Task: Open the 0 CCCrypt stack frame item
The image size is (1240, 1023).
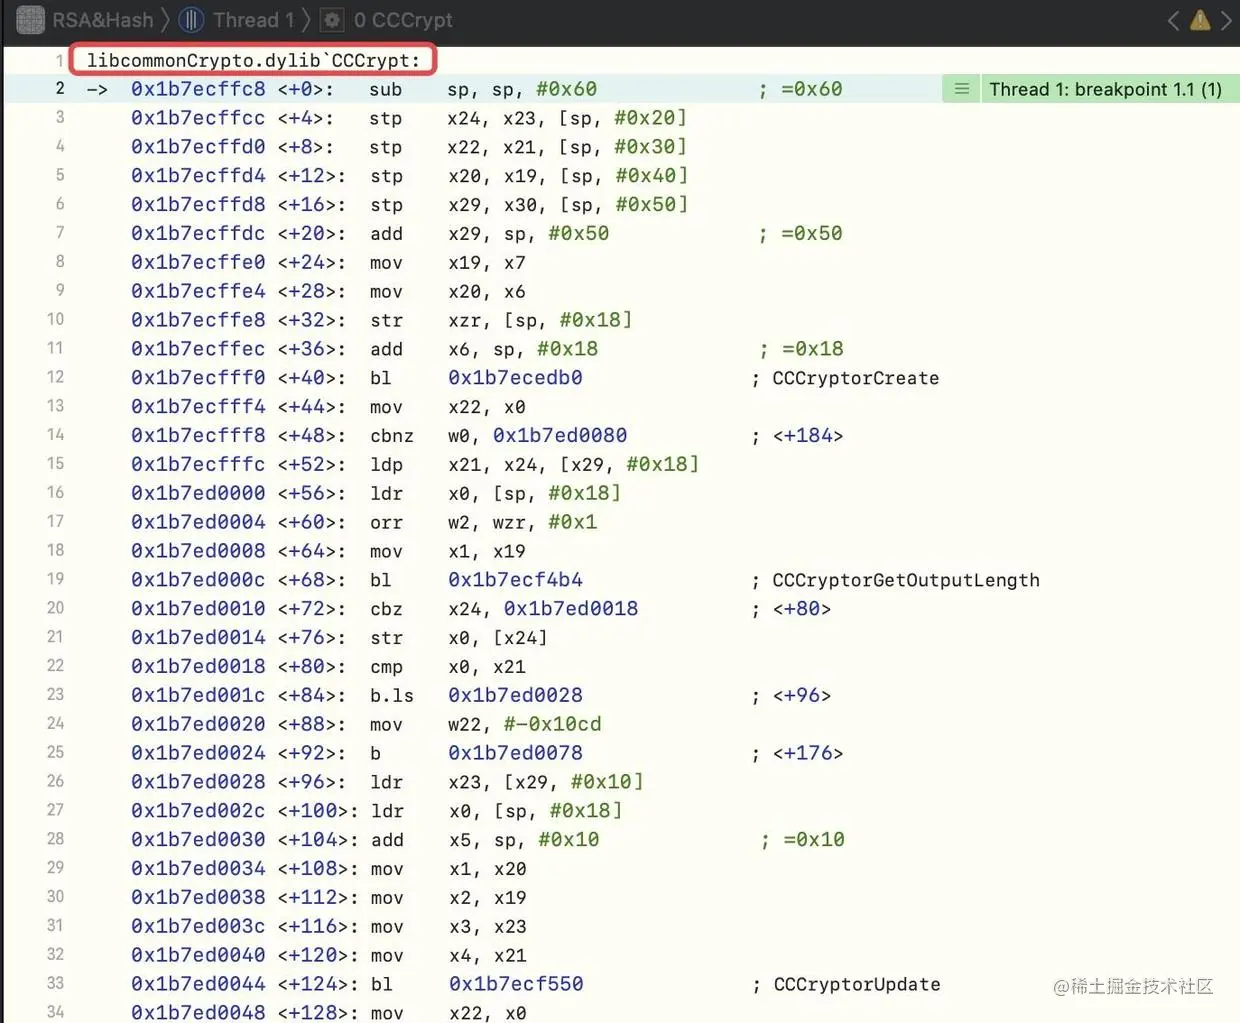Action: (x=403, y=19)
